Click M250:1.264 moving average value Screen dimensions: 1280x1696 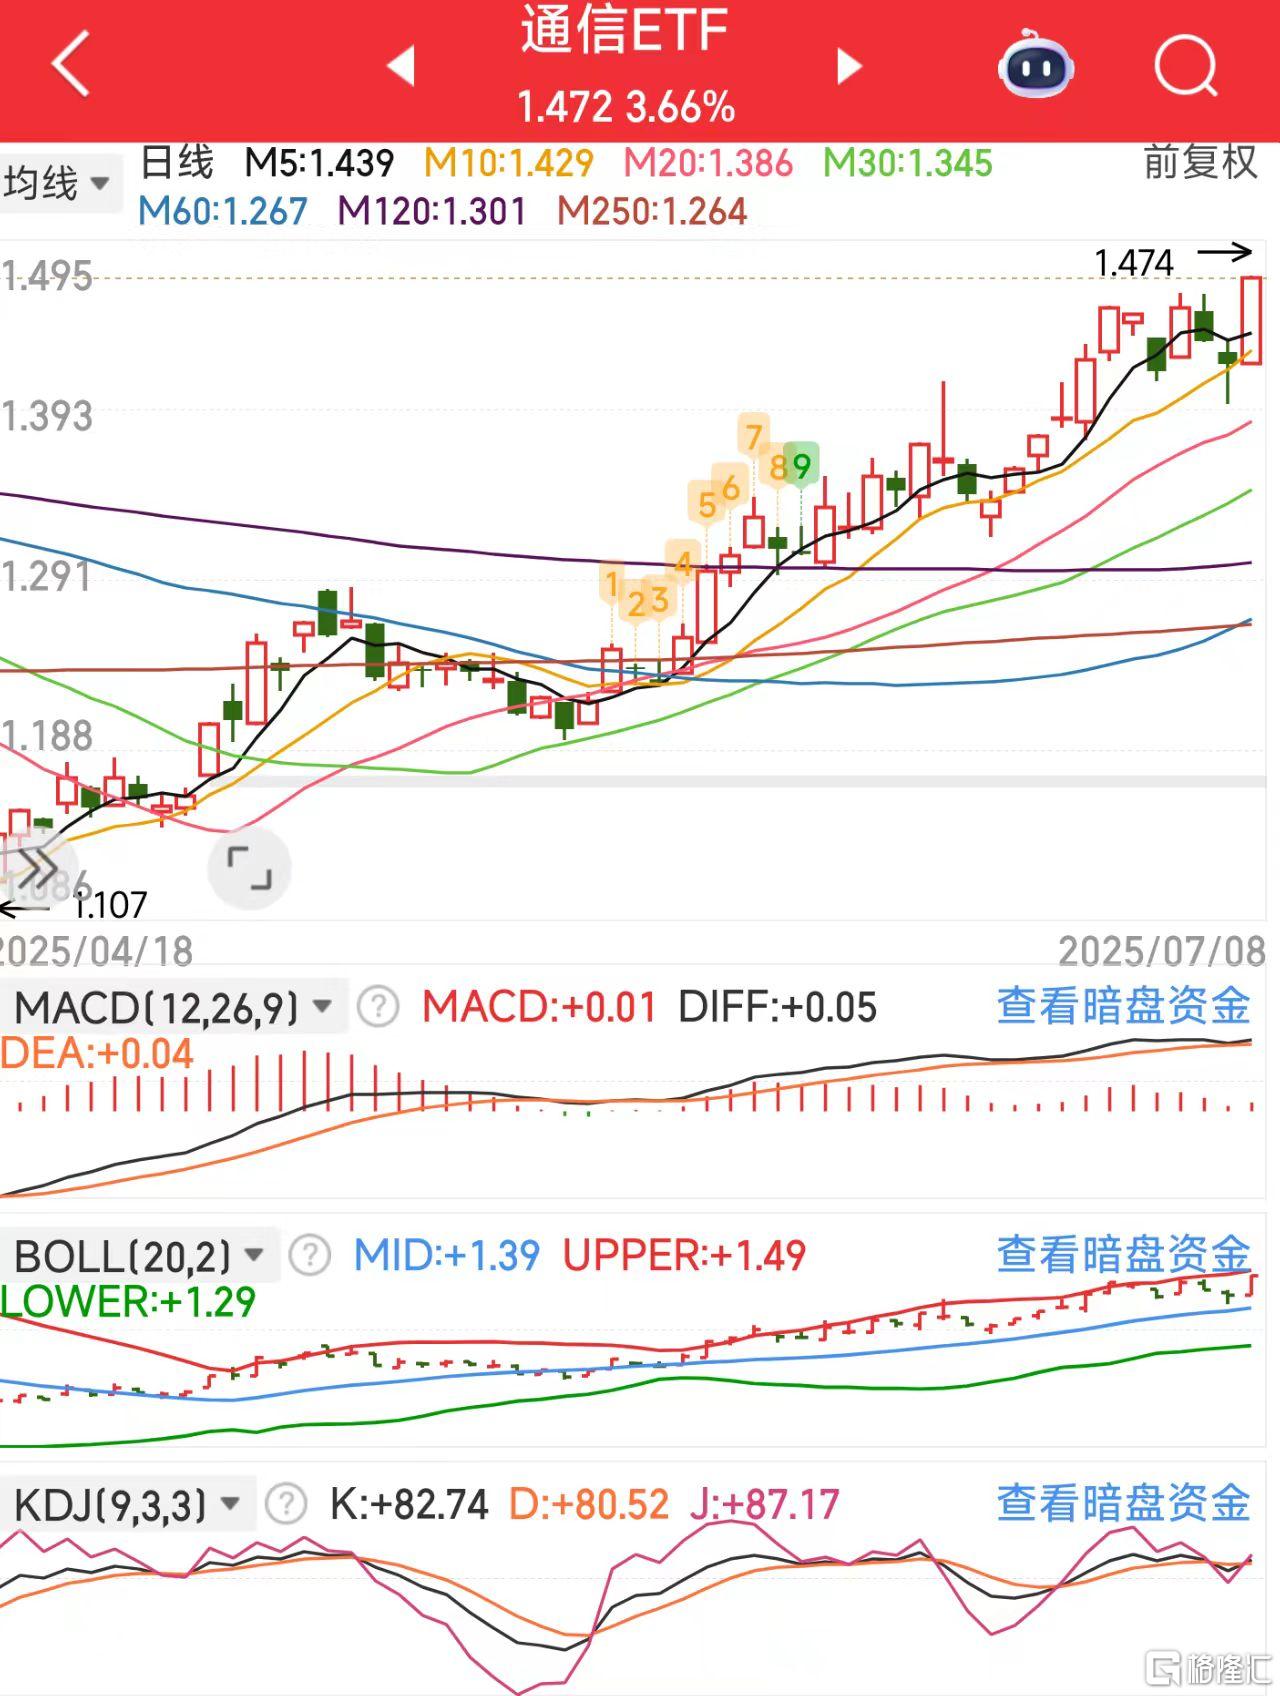pos(652,211)
